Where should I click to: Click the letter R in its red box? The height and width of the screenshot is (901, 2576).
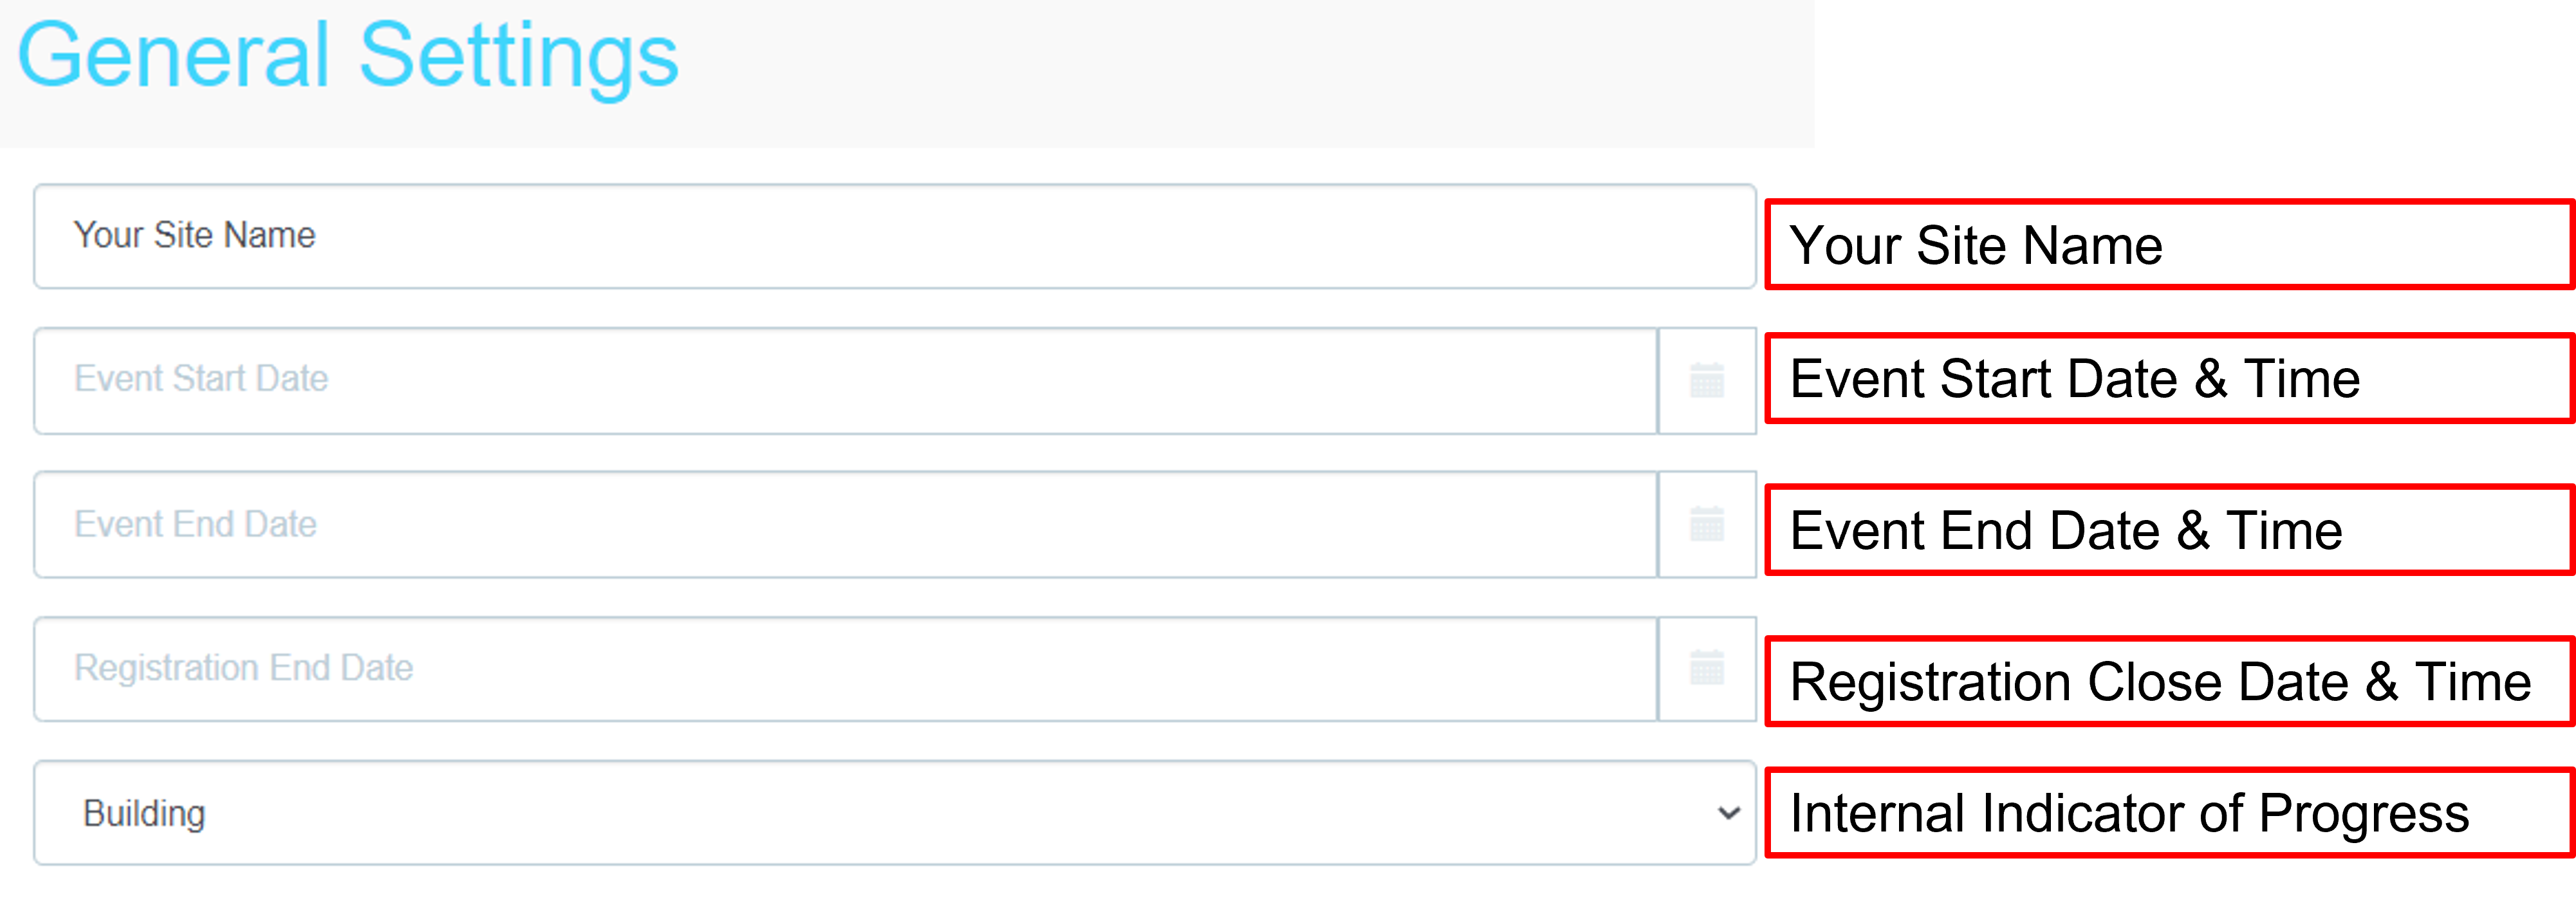coord(1802,681)
